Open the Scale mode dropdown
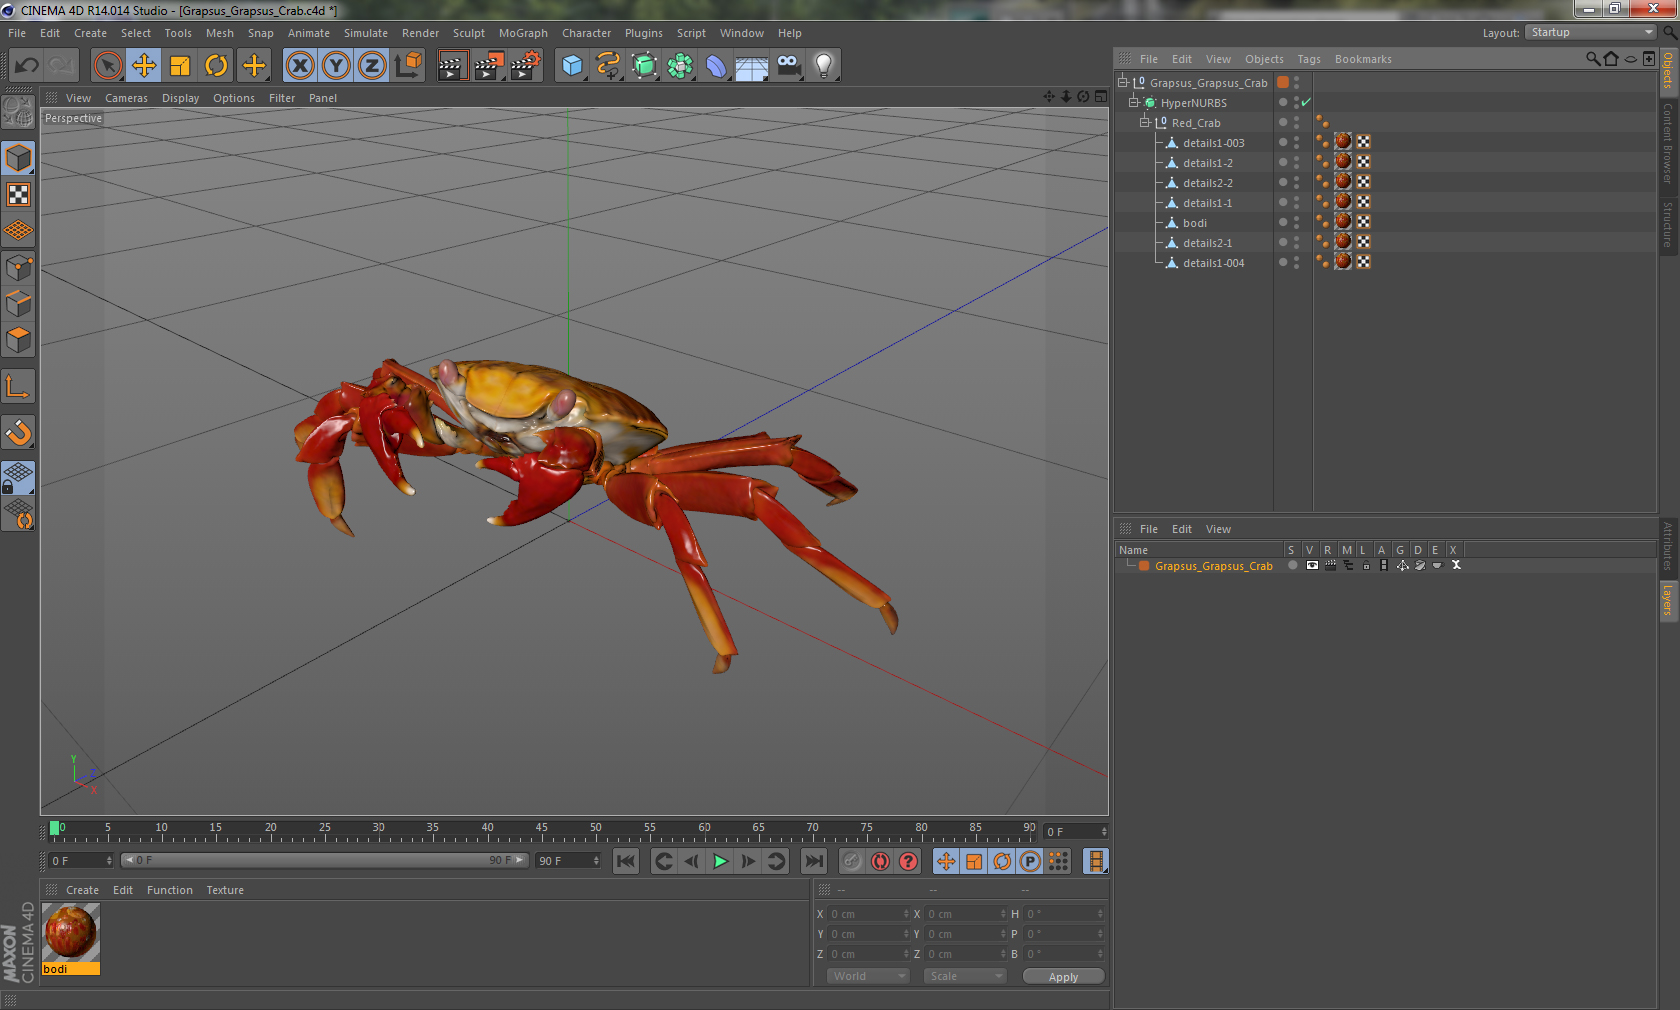 [965, 976]
